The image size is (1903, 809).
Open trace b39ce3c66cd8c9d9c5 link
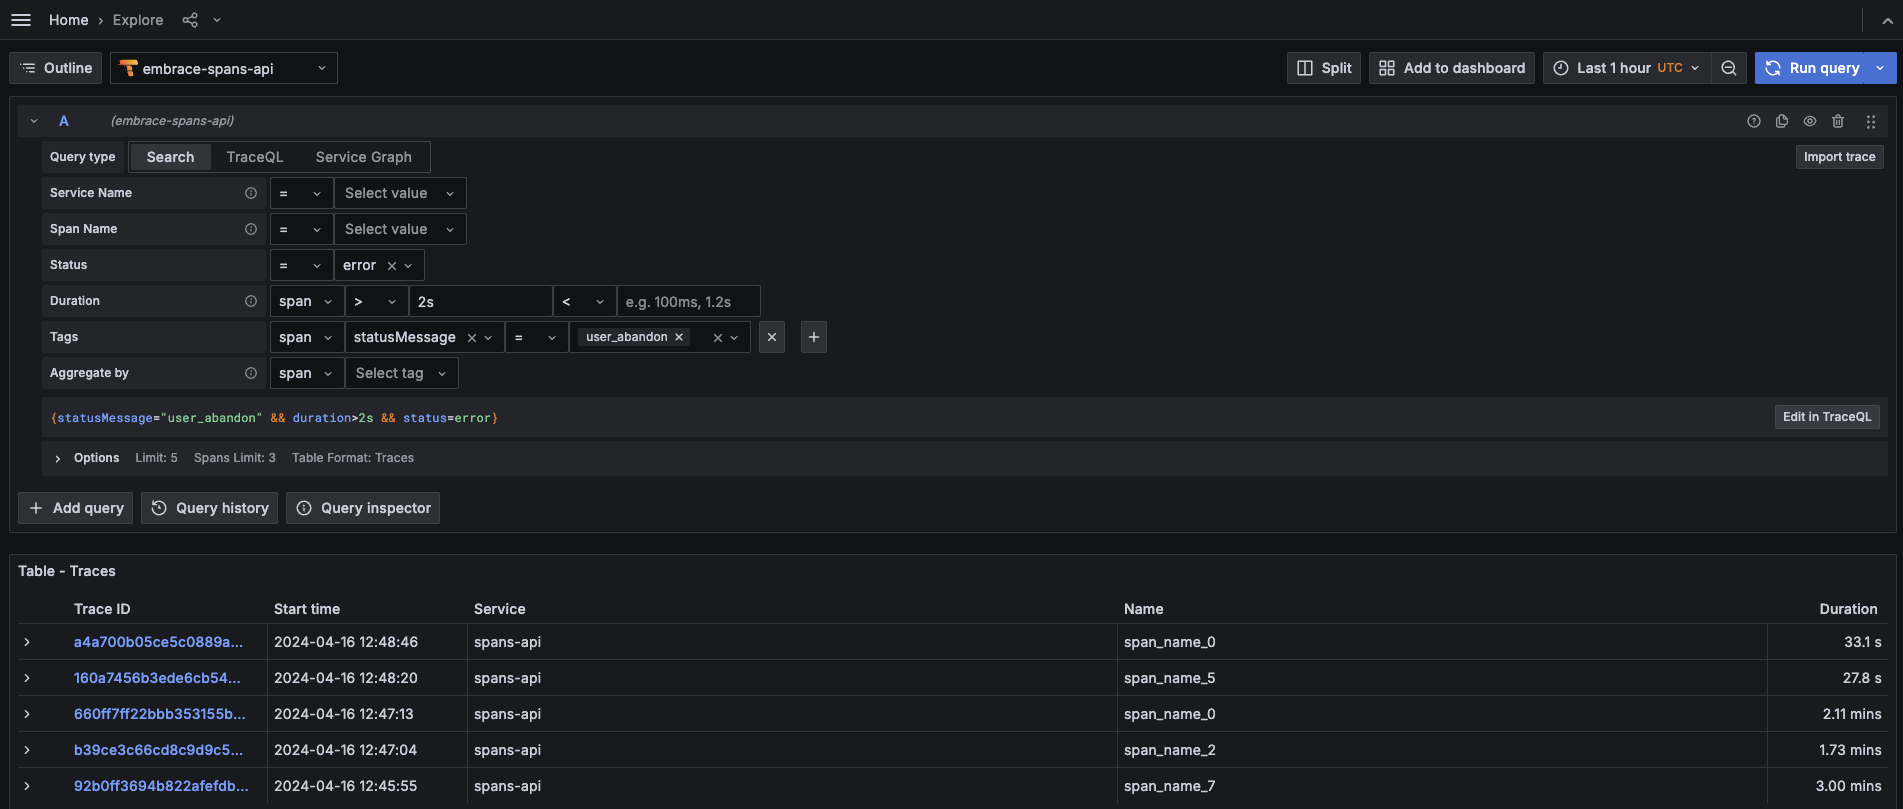(158, 750)
